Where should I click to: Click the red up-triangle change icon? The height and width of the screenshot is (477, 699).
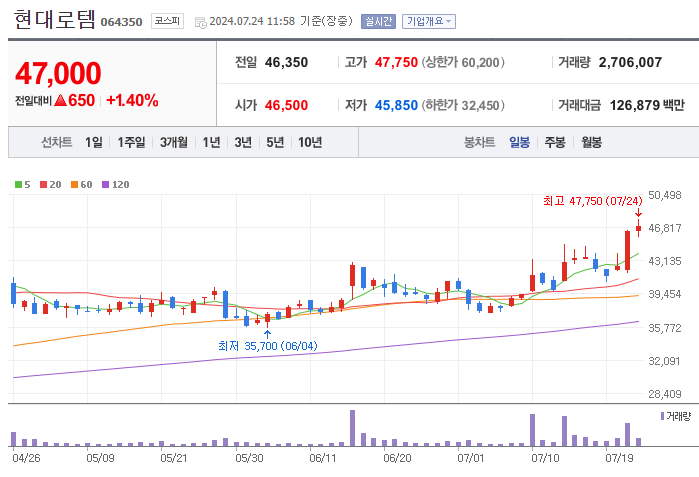[x=61, y=100]
